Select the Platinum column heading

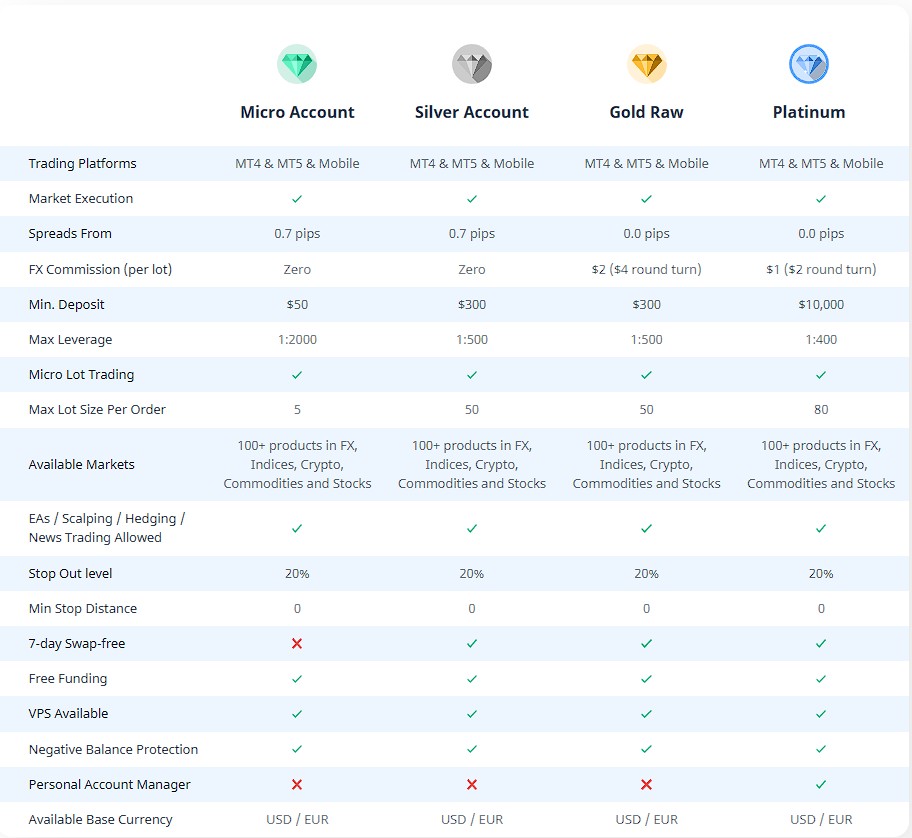point(809,112)
